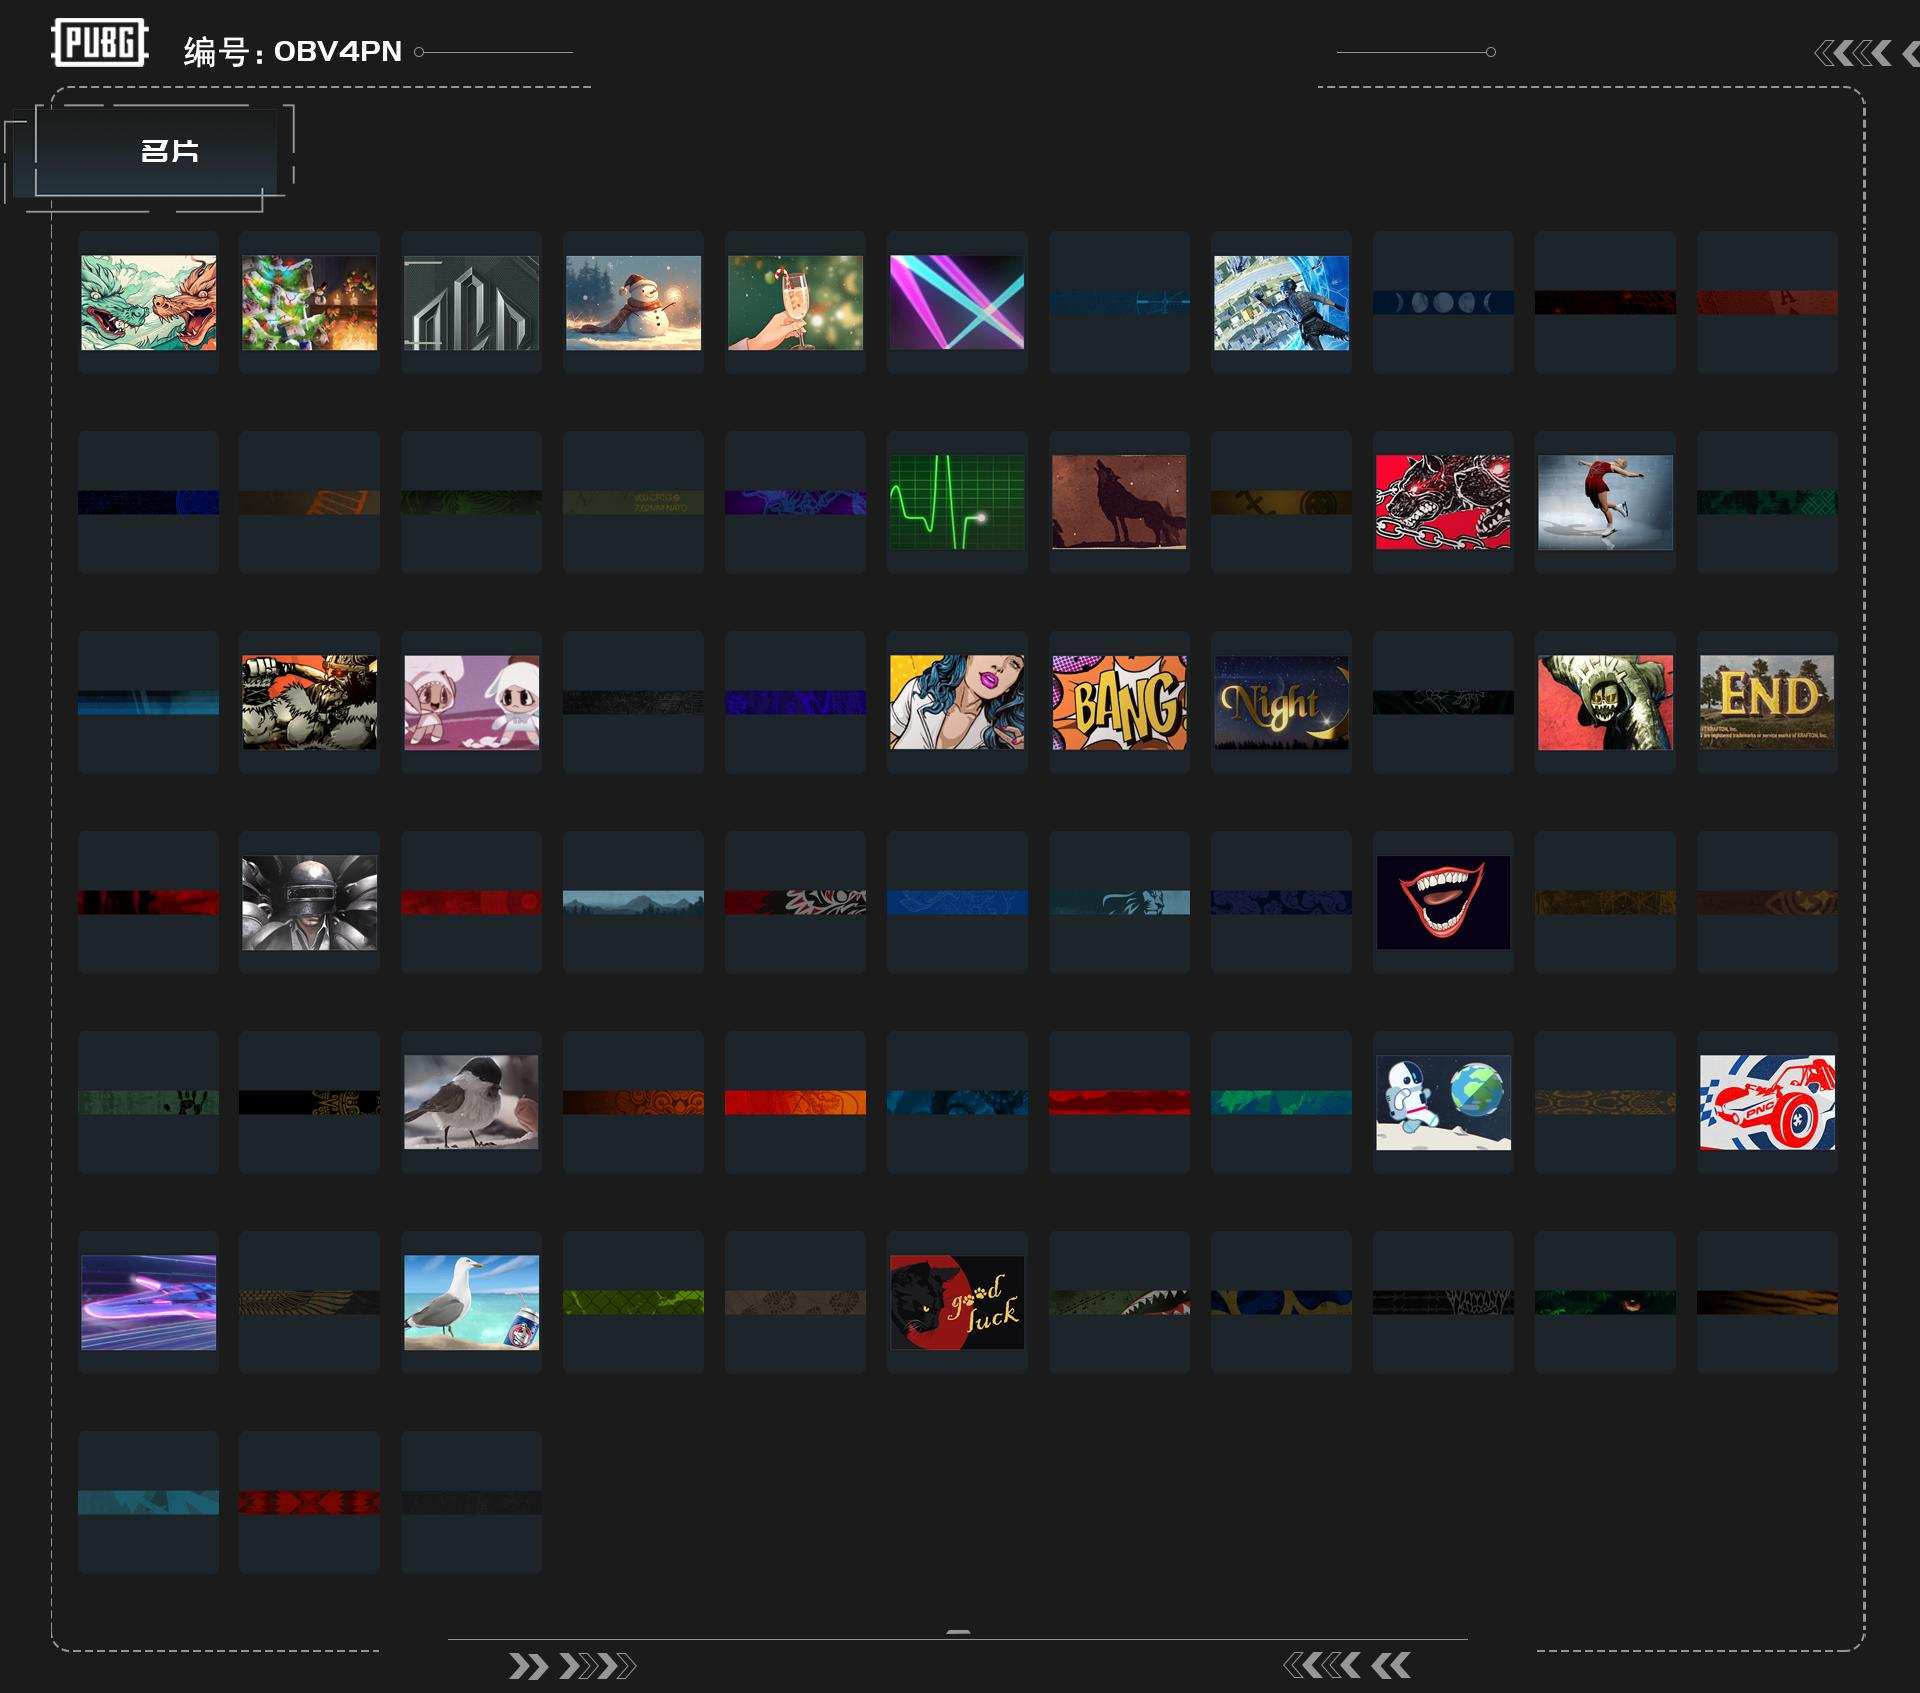Select the figure skater nameplate
1920x1693 pixels.
pos(1605,502)
